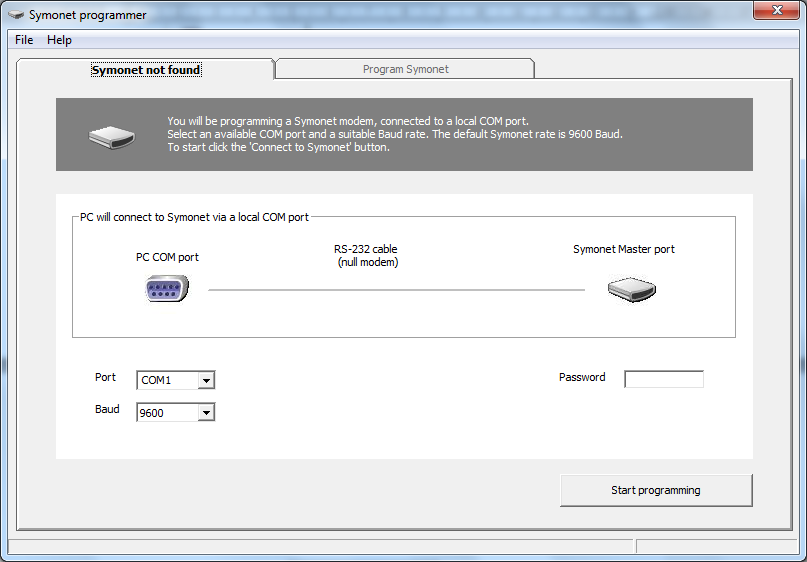Click 'PC will connect to Symonet via a local COM port' caption
Screen dimensions: 807x562
pyautogui.click(x=194, y=217)
